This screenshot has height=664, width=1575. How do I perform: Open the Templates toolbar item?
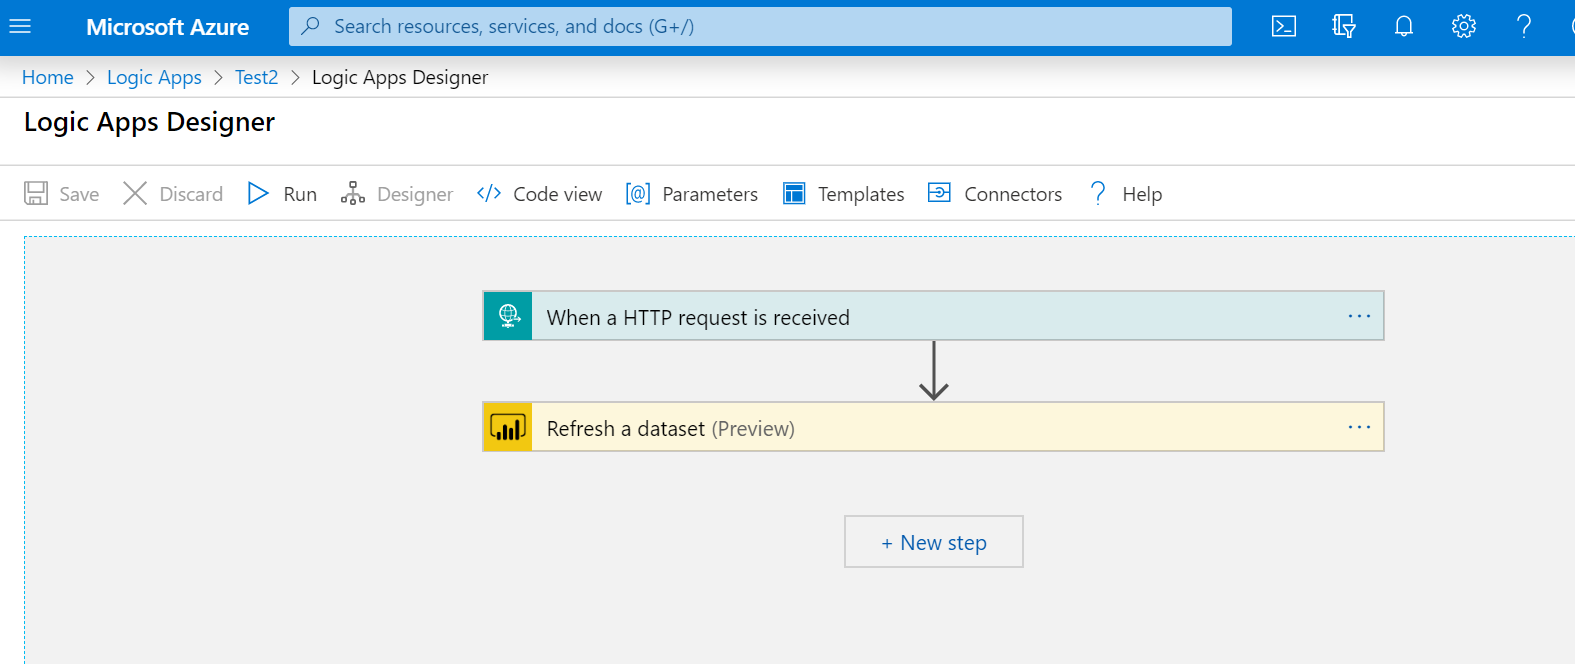coord(843,194)
